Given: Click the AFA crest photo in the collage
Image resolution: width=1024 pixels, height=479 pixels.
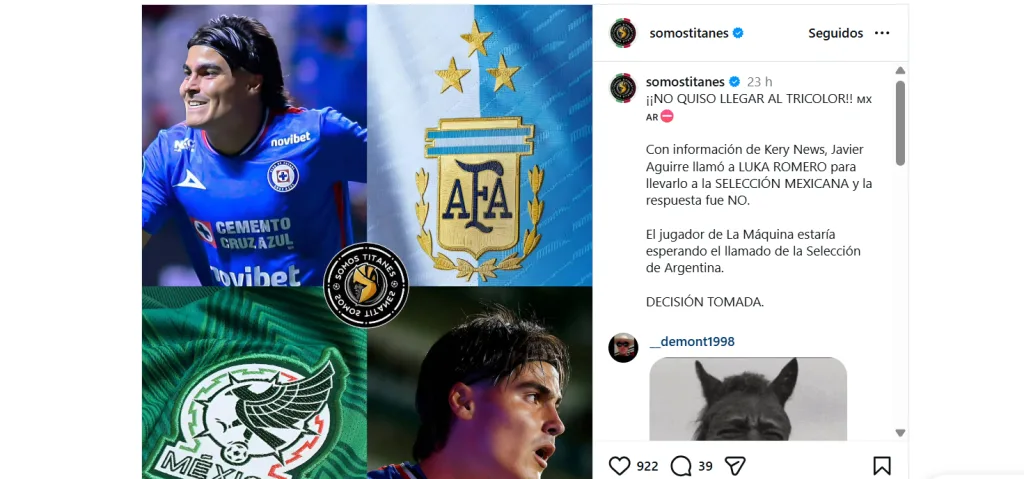Looking at the screenshot, I should (x=479, y=145).
